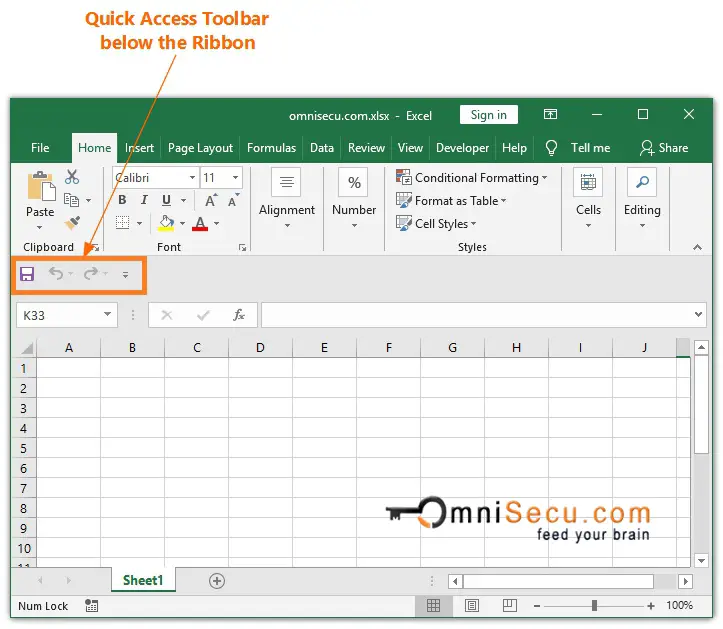Toggle Underline formatting
The height and width of the screenshot is (629, 723).
(166, 200)
